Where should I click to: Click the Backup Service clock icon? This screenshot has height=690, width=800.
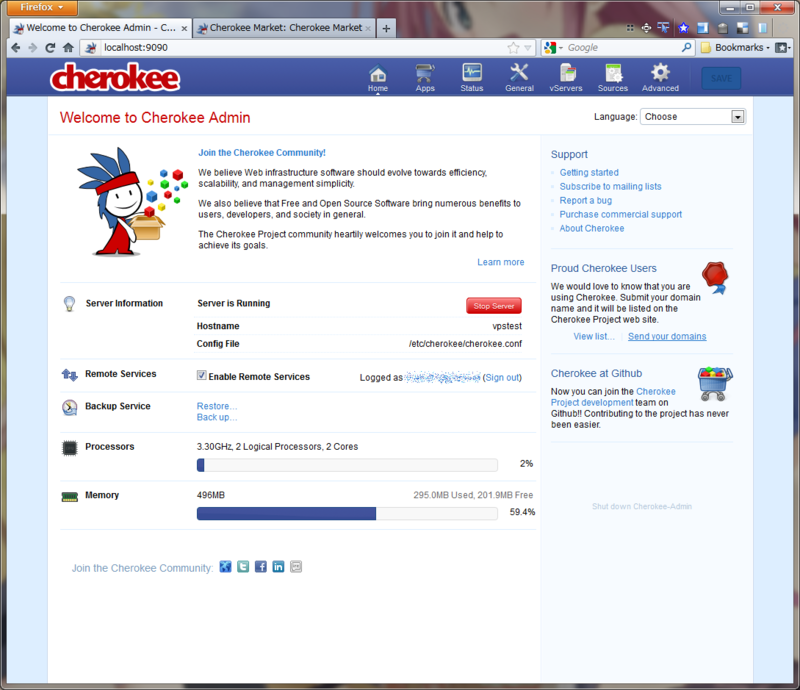pyautogui.click(x=69, y=407)
